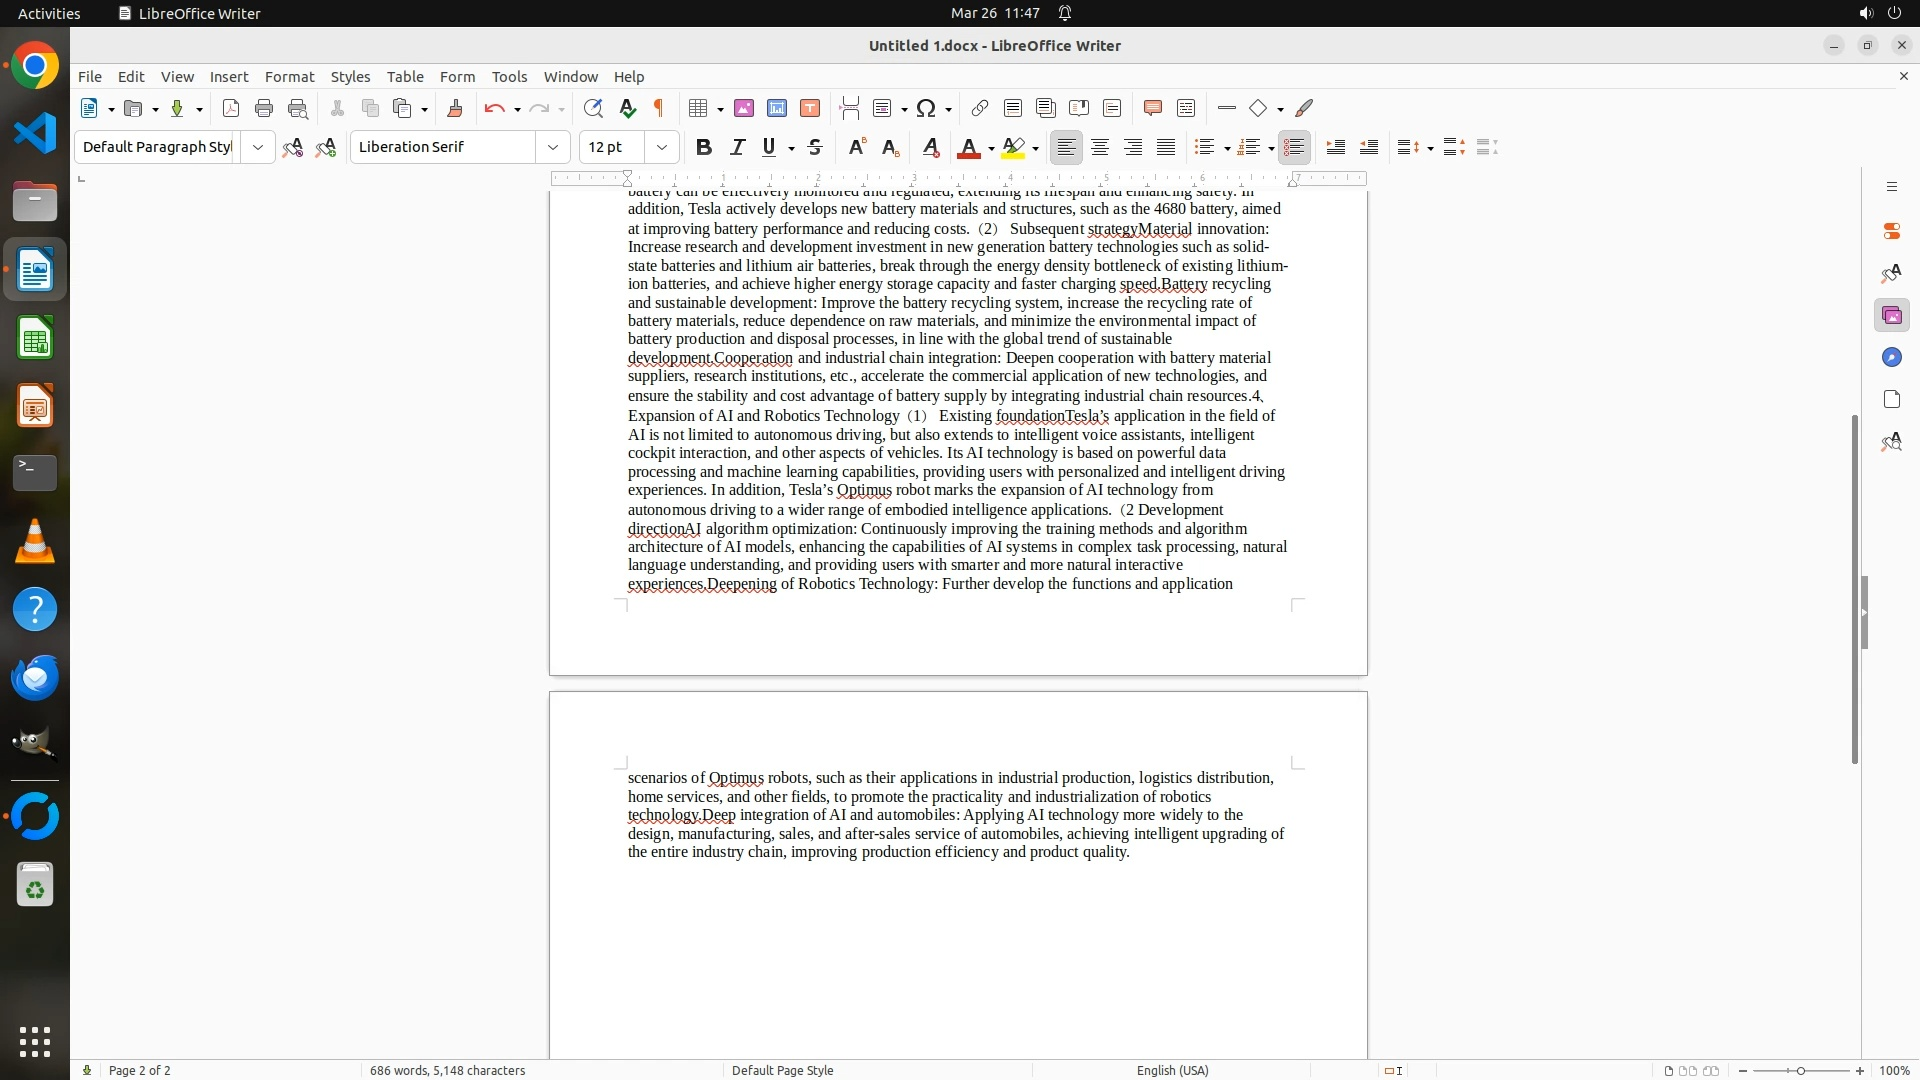Click the Print icon in toolbar
Viewport: 1920px width, 1080px height.
264,109
